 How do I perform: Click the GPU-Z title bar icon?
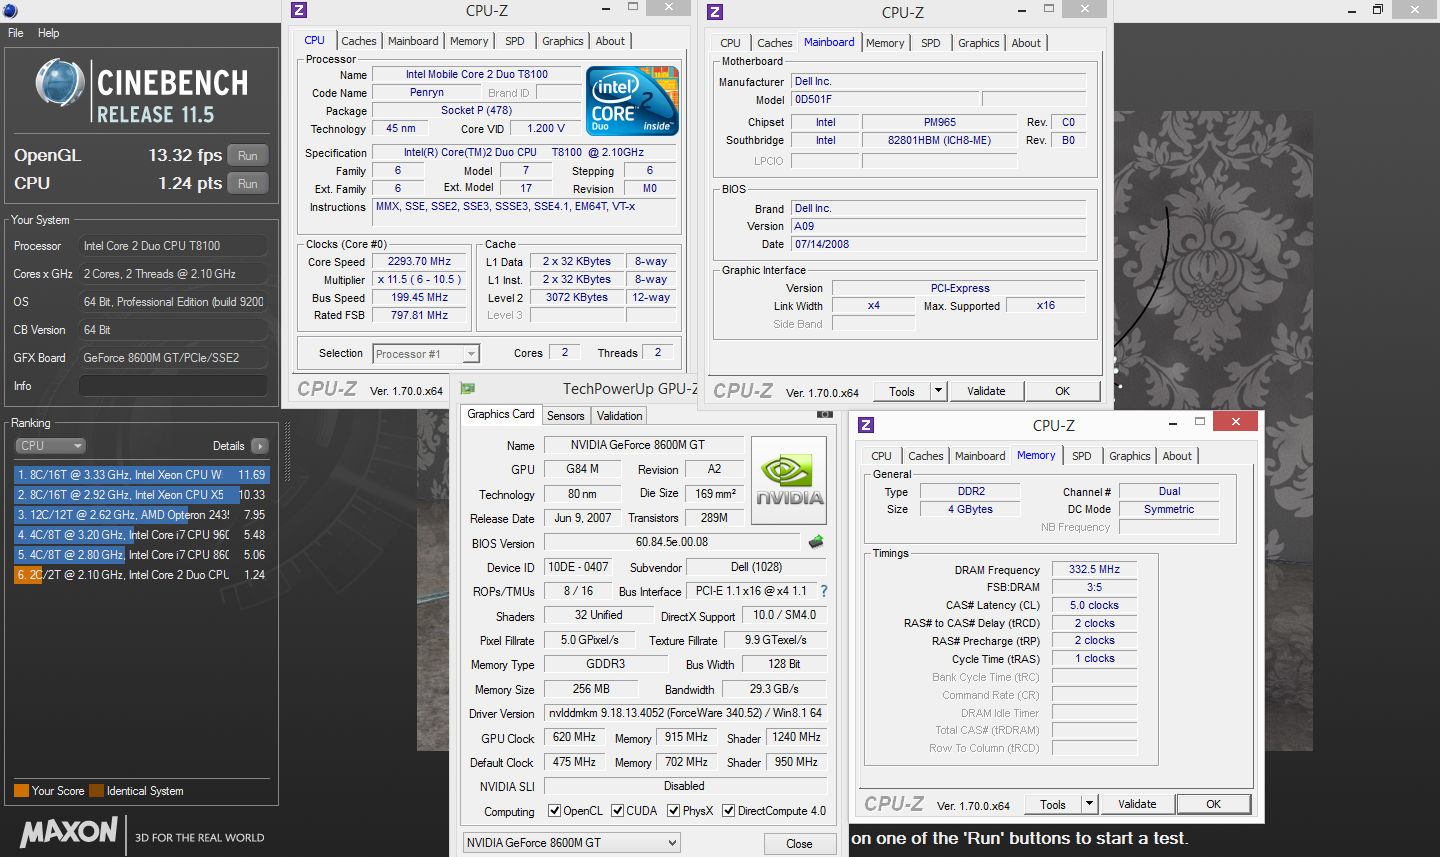tap(467, 389)
